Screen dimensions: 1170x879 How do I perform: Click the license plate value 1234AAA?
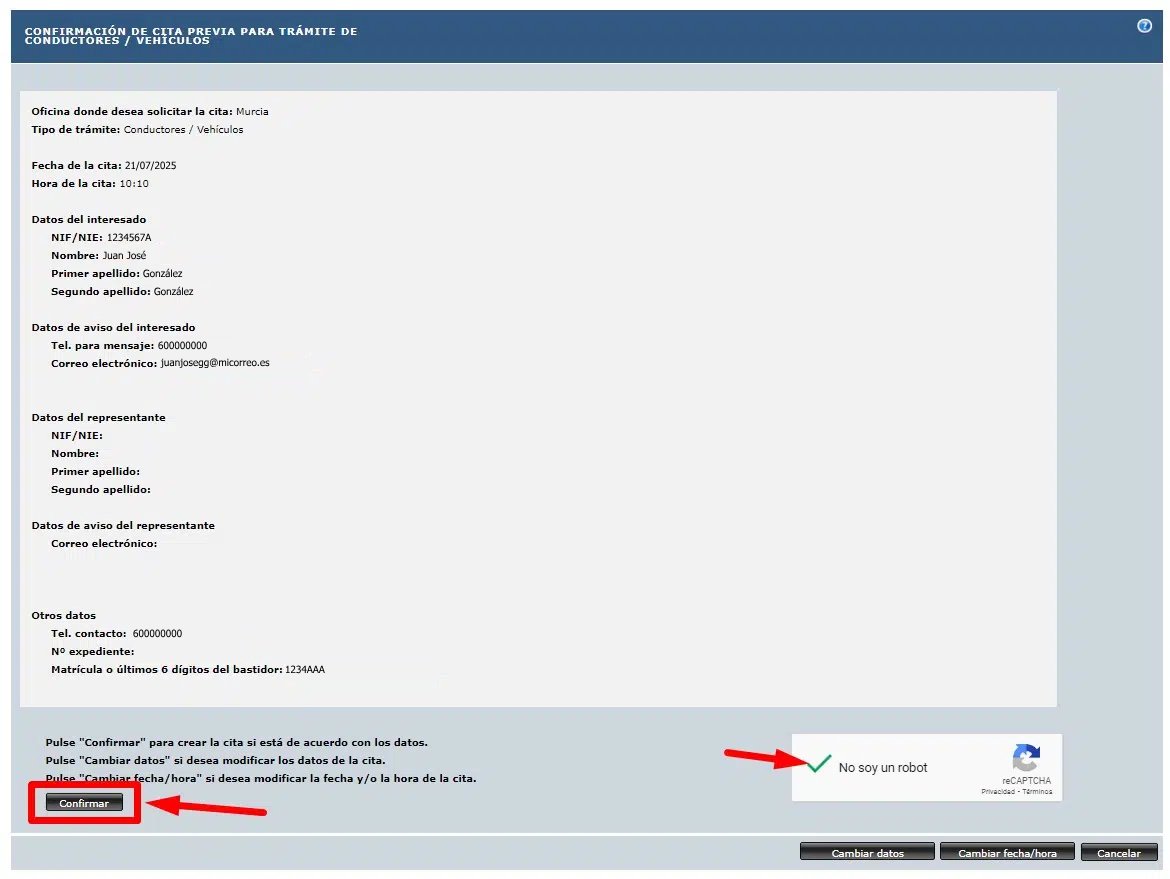pos(305,669)
